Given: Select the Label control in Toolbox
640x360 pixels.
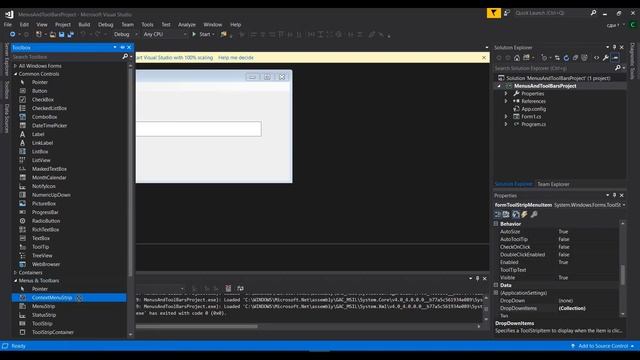Looking at the screenshot, I should (38, 134).
